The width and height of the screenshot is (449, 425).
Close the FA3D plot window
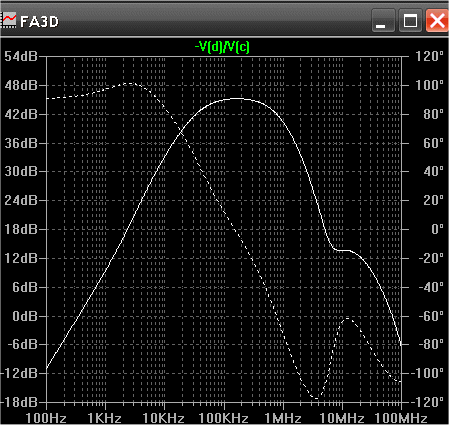coord(437,21)
